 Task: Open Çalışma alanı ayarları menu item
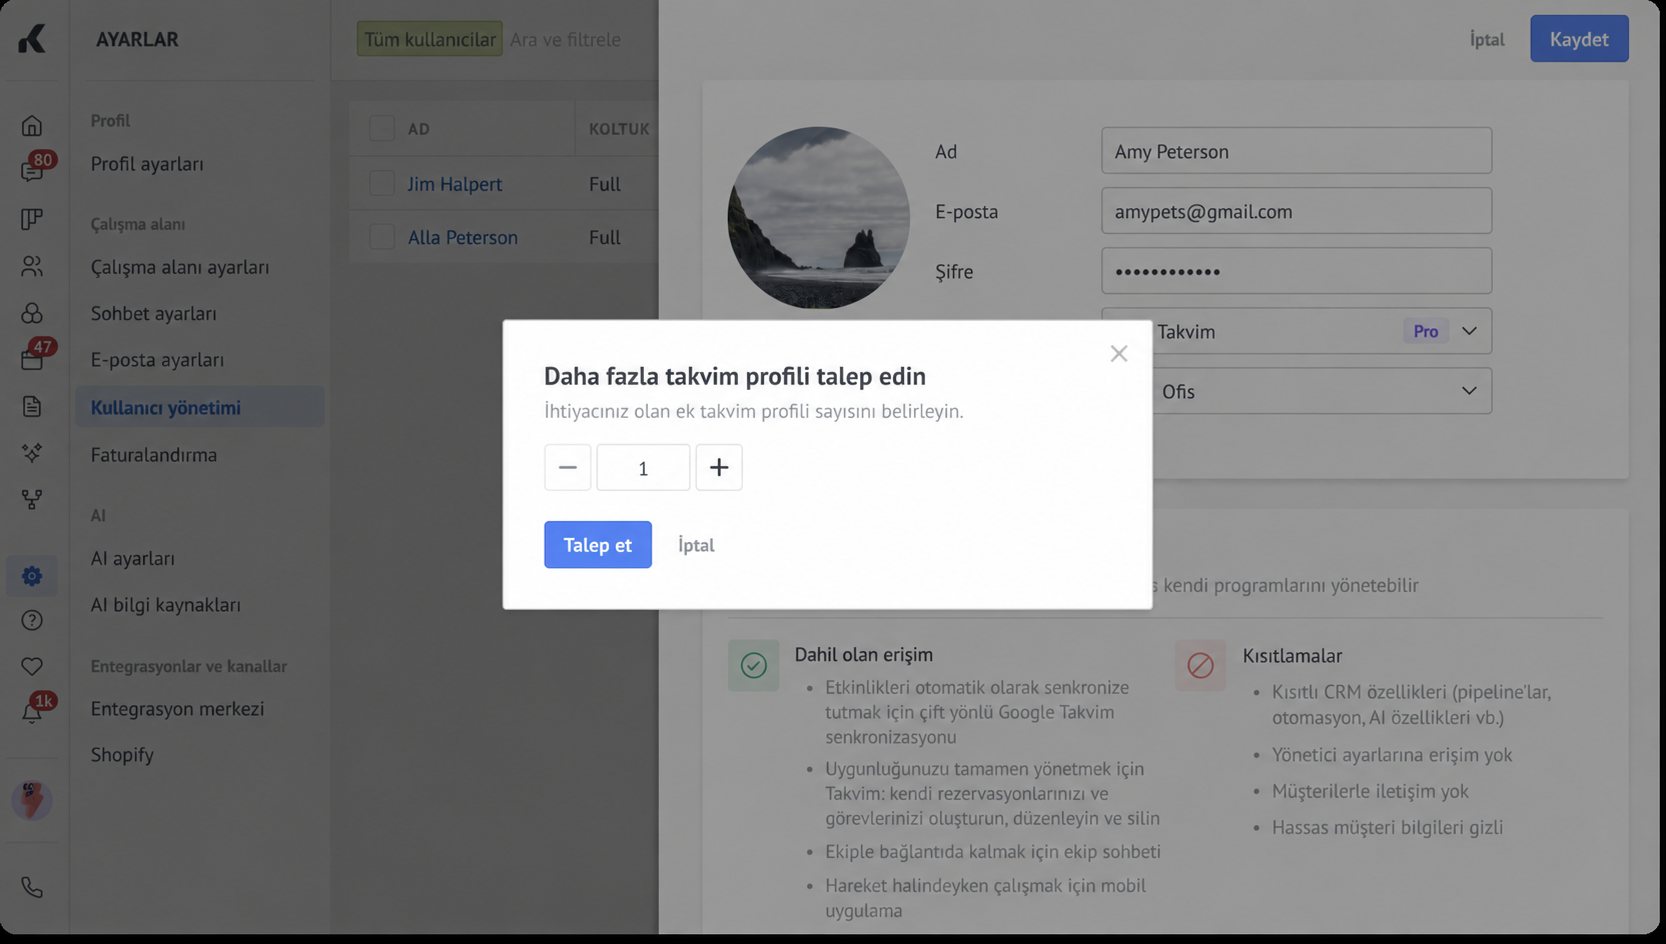pyautogui.click(x=180, y=267)
